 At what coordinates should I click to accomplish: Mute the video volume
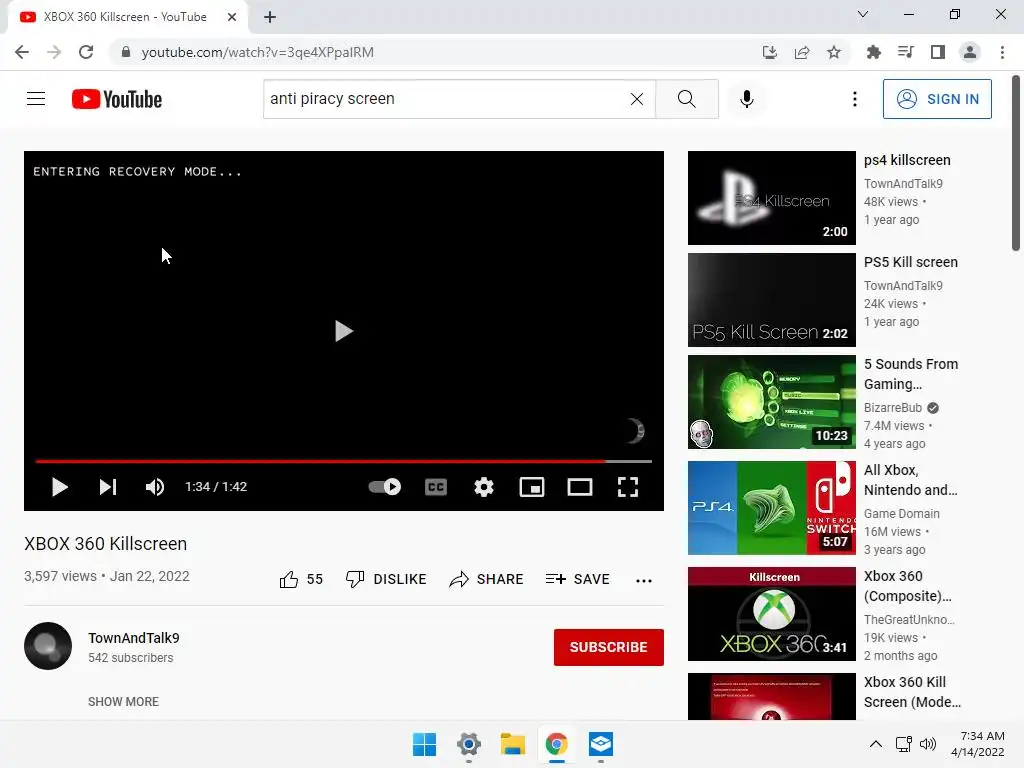point(155,487)
